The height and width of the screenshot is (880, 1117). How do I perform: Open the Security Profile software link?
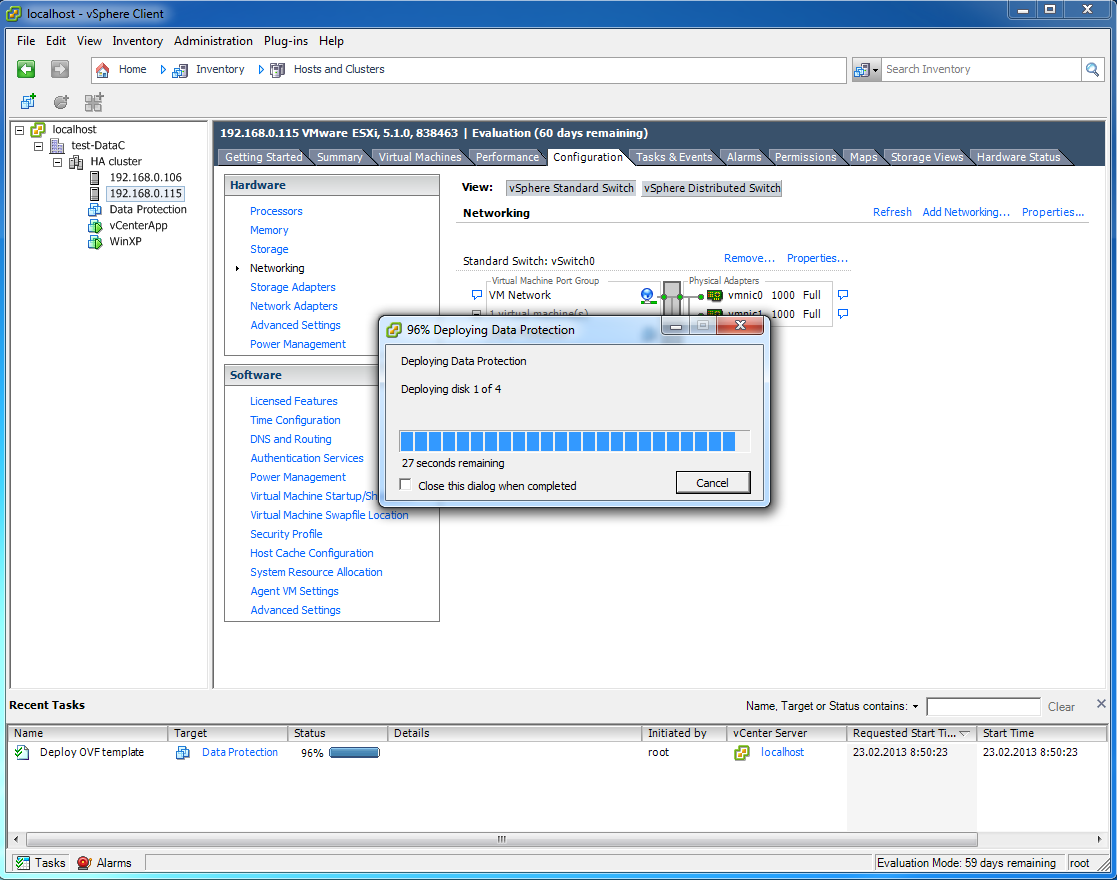tap(286, 534)
